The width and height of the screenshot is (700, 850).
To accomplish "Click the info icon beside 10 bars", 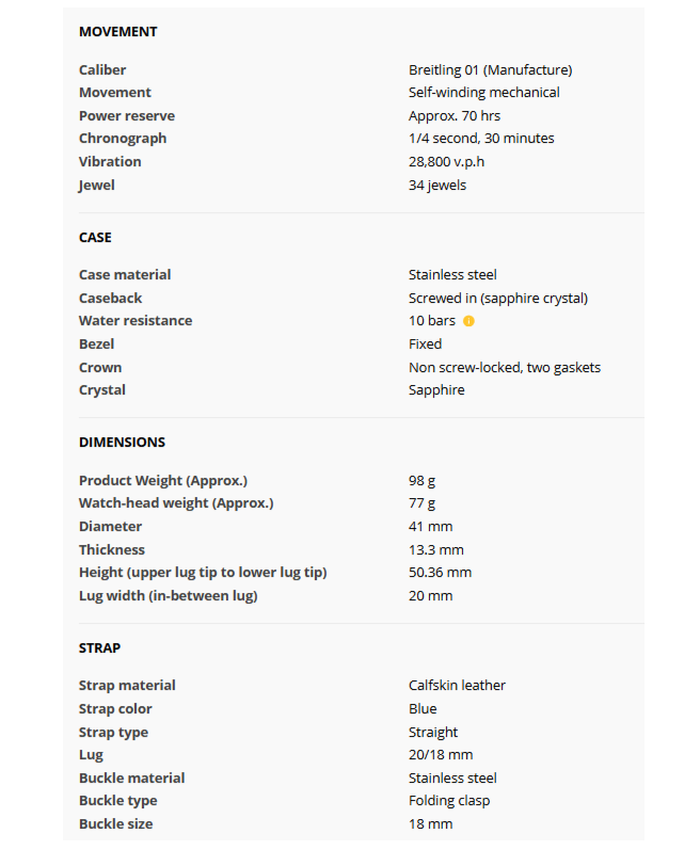I will pyautogui.click(x=469, y=321).
